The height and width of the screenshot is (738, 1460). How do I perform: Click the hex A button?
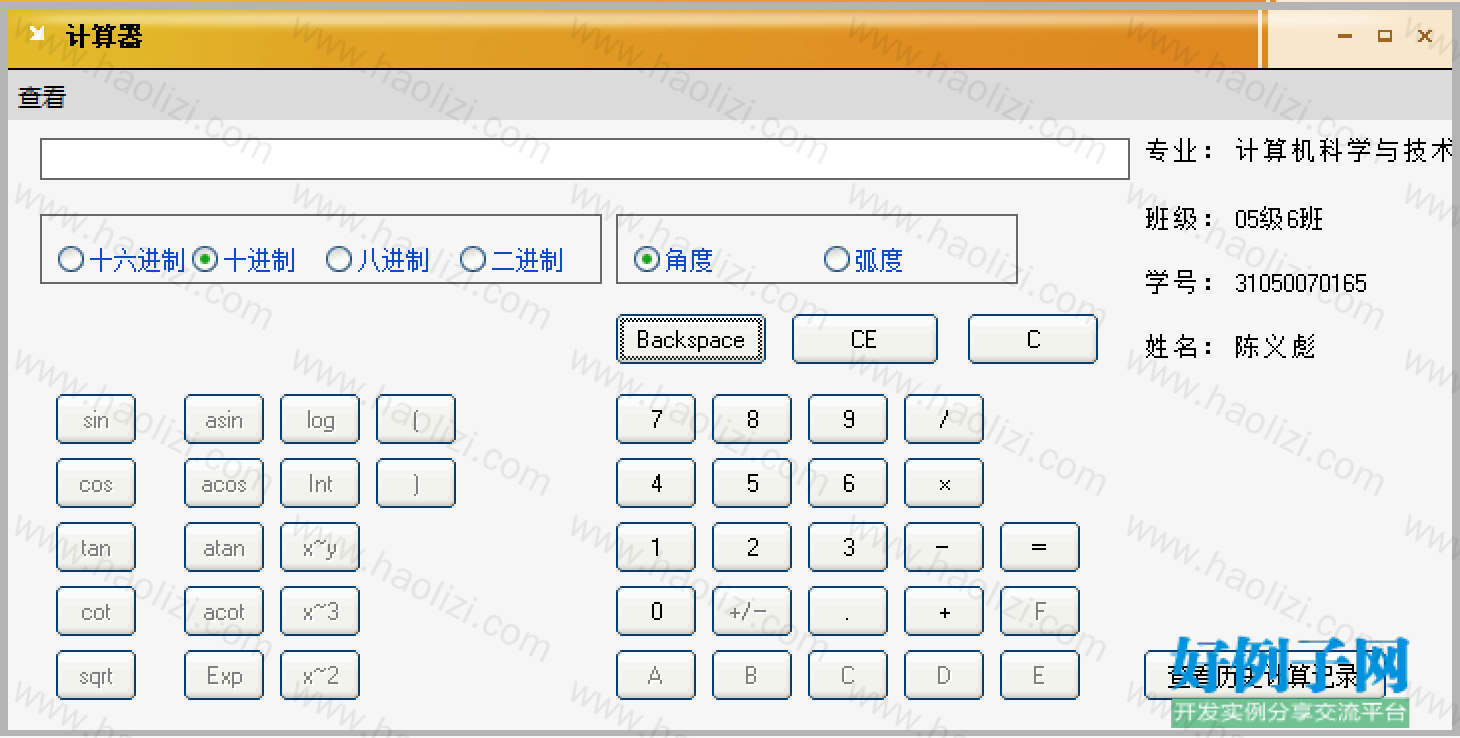pos(656,675)
